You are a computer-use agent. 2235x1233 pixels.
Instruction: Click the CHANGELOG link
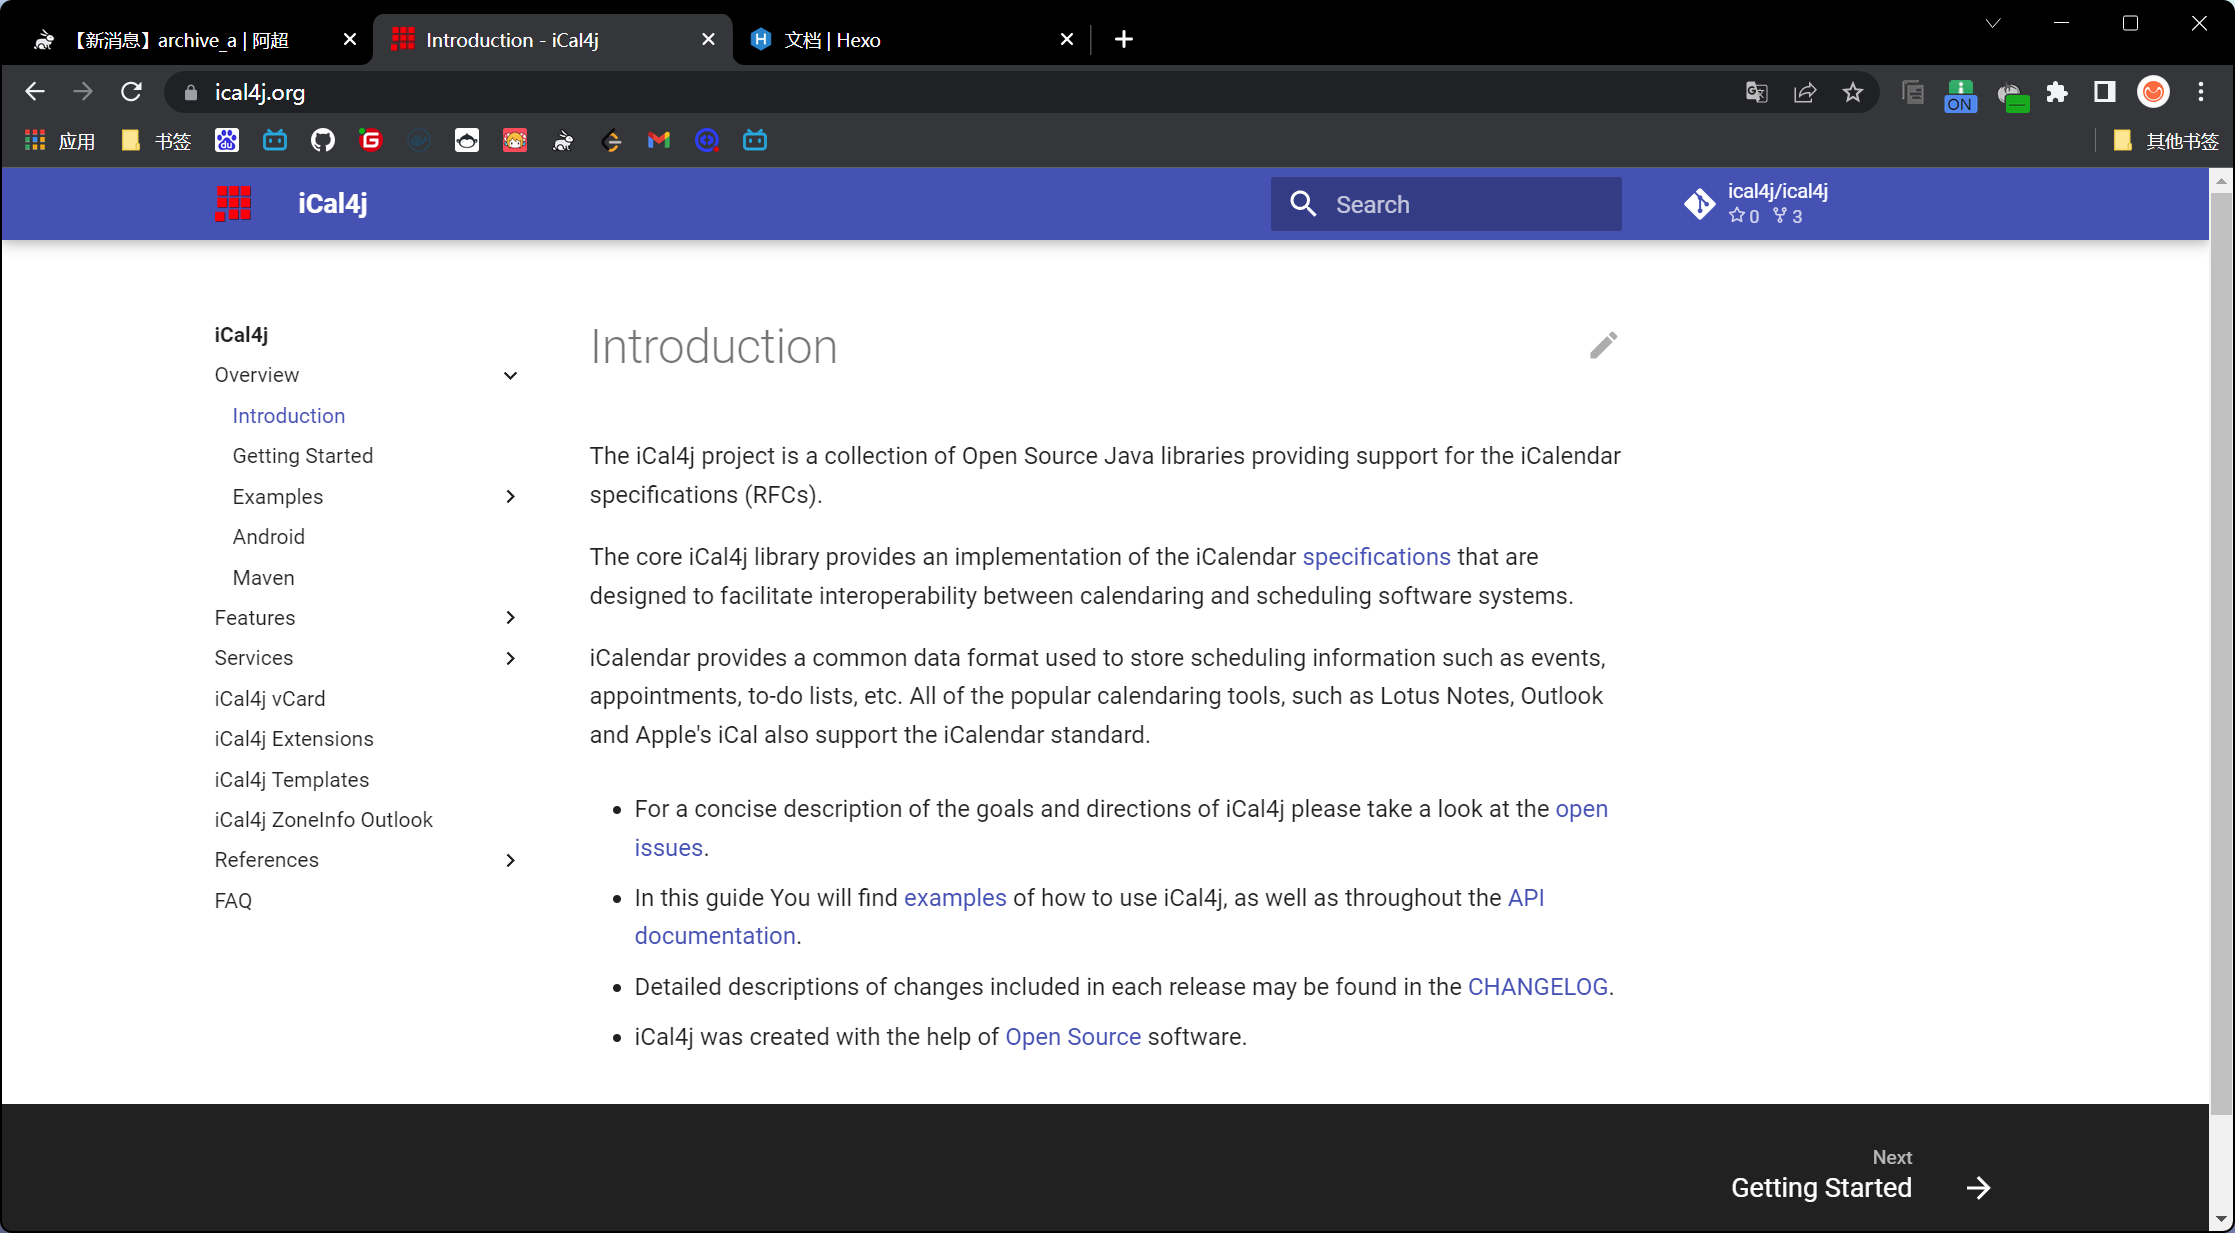[1537, 987]
